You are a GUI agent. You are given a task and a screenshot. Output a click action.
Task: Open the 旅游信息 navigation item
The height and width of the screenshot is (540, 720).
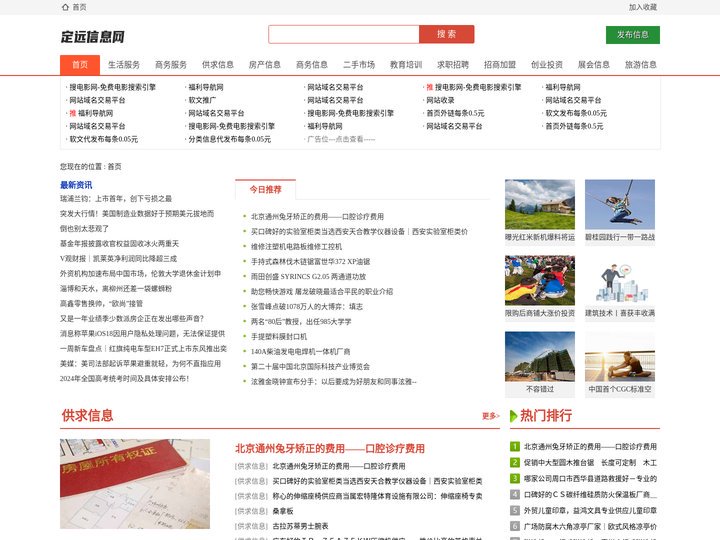(x=641, y=65)
